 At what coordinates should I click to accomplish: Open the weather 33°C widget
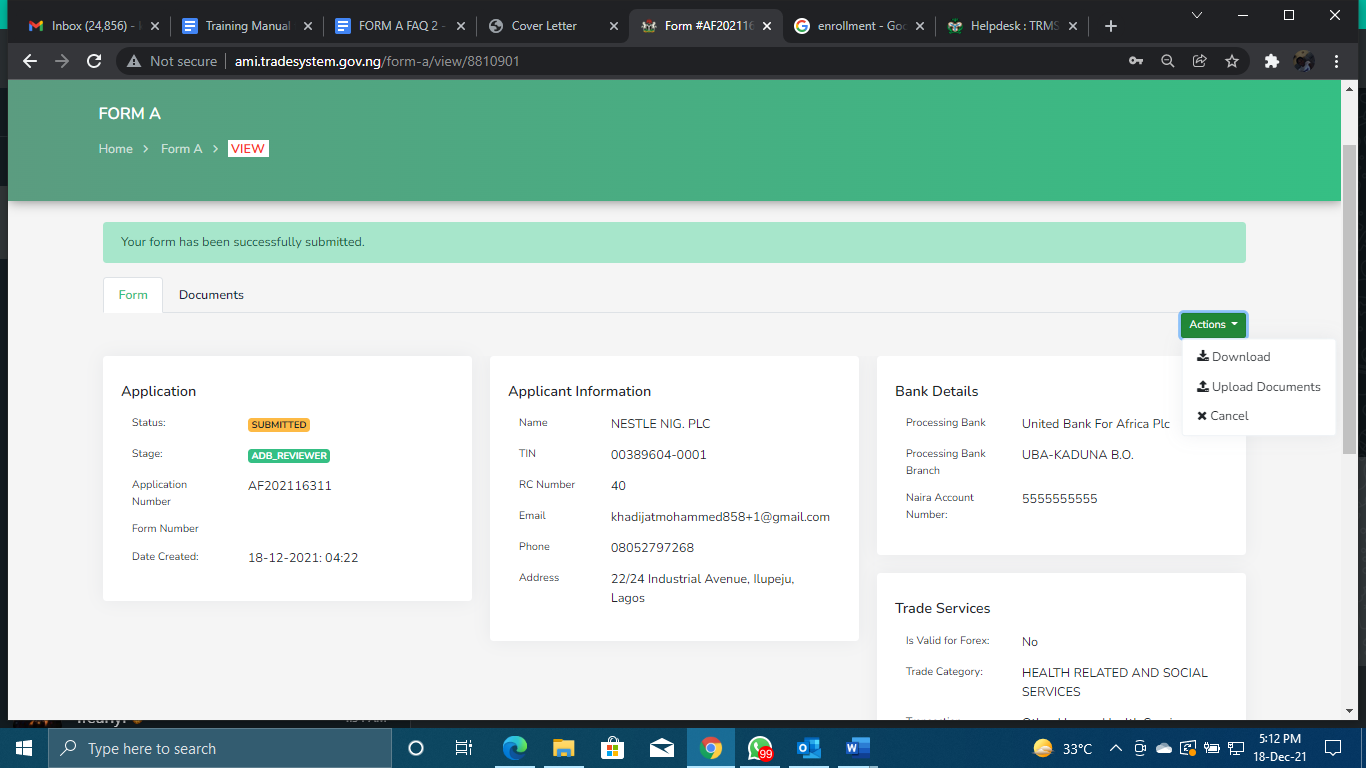(1062, 748)
